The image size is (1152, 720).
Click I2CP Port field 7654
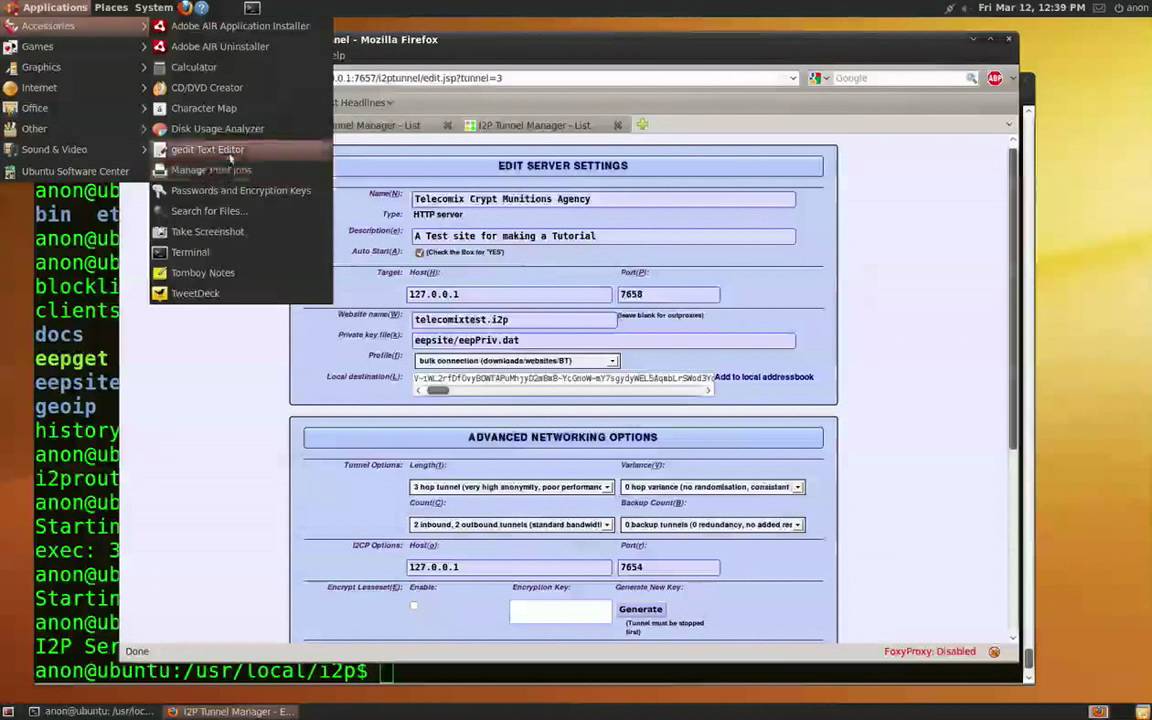(669, 567)
